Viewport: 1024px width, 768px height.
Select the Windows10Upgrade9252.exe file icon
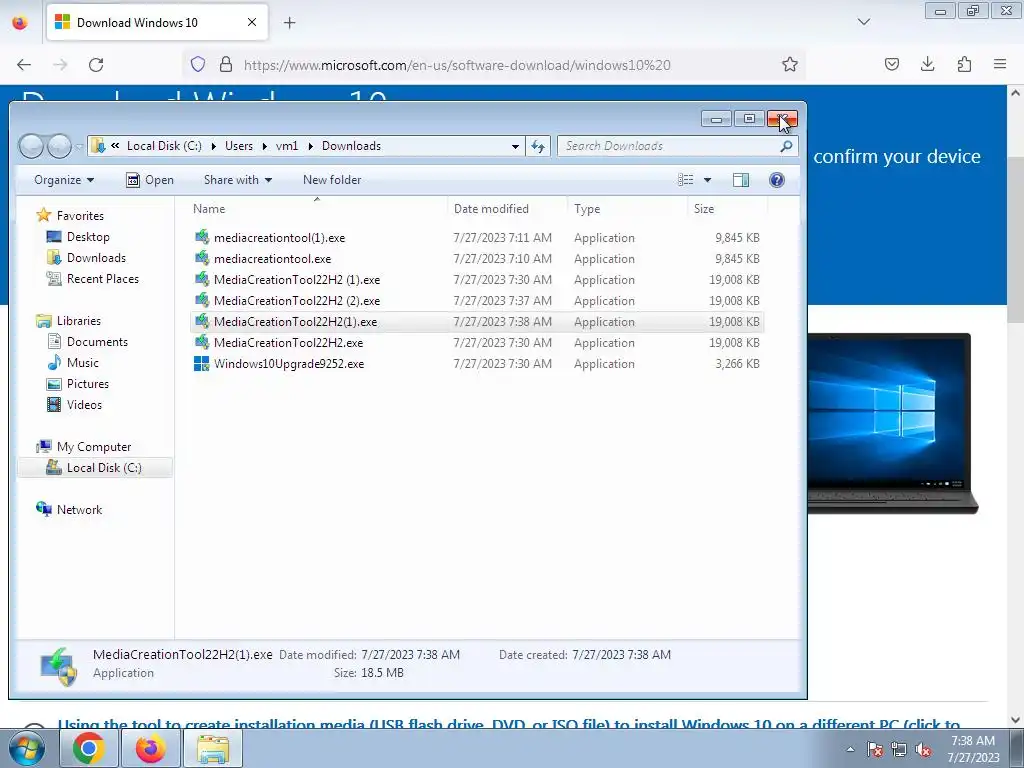pyautogui.click(x=202, y=363)
